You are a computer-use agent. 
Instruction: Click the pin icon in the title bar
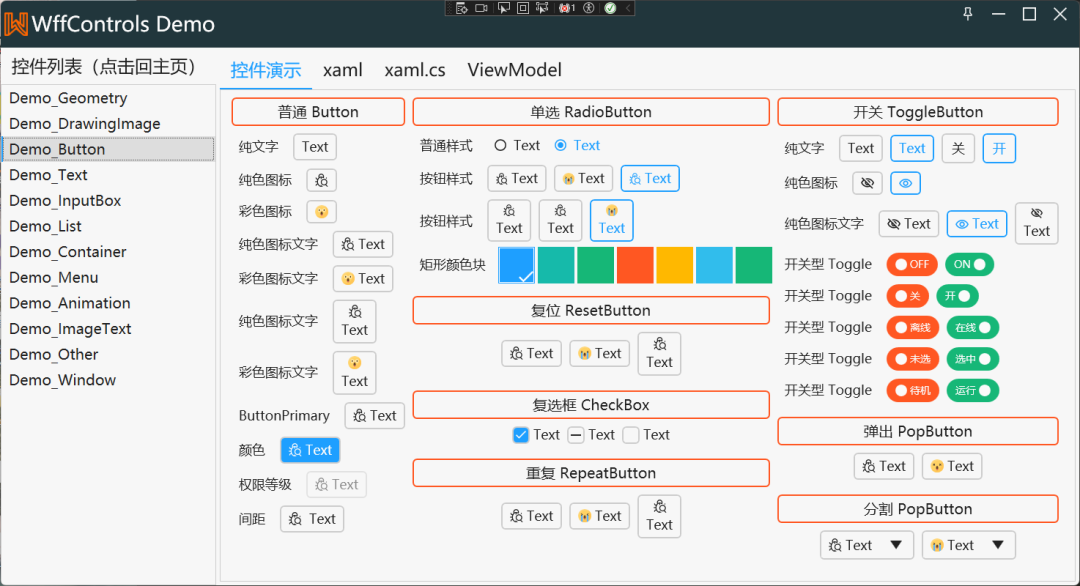click(x=967, y=14)
